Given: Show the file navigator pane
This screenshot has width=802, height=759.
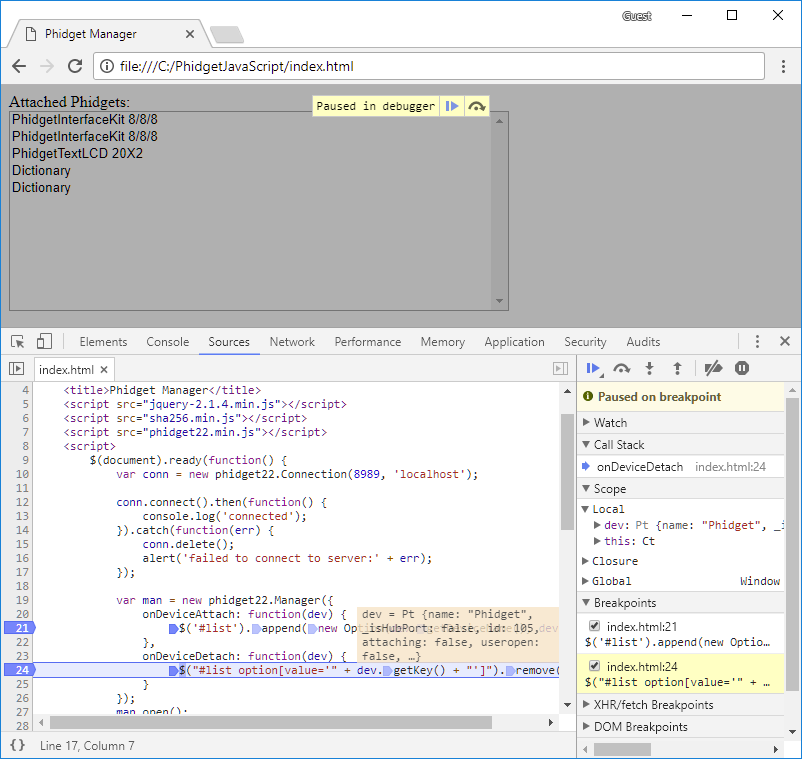Looking at the screenshot, I should point(16,369).
